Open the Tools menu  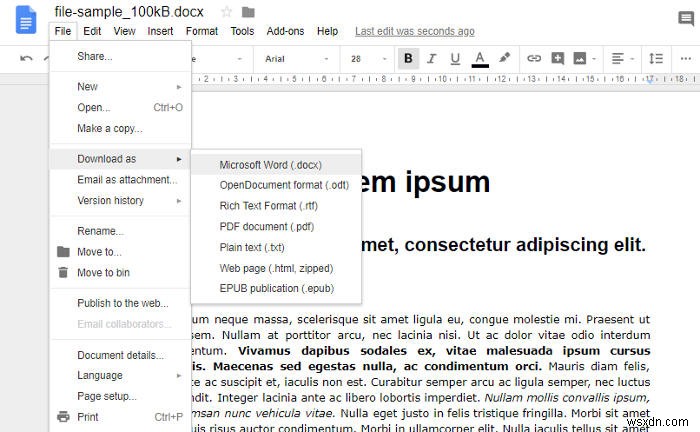tap(242, 31)
